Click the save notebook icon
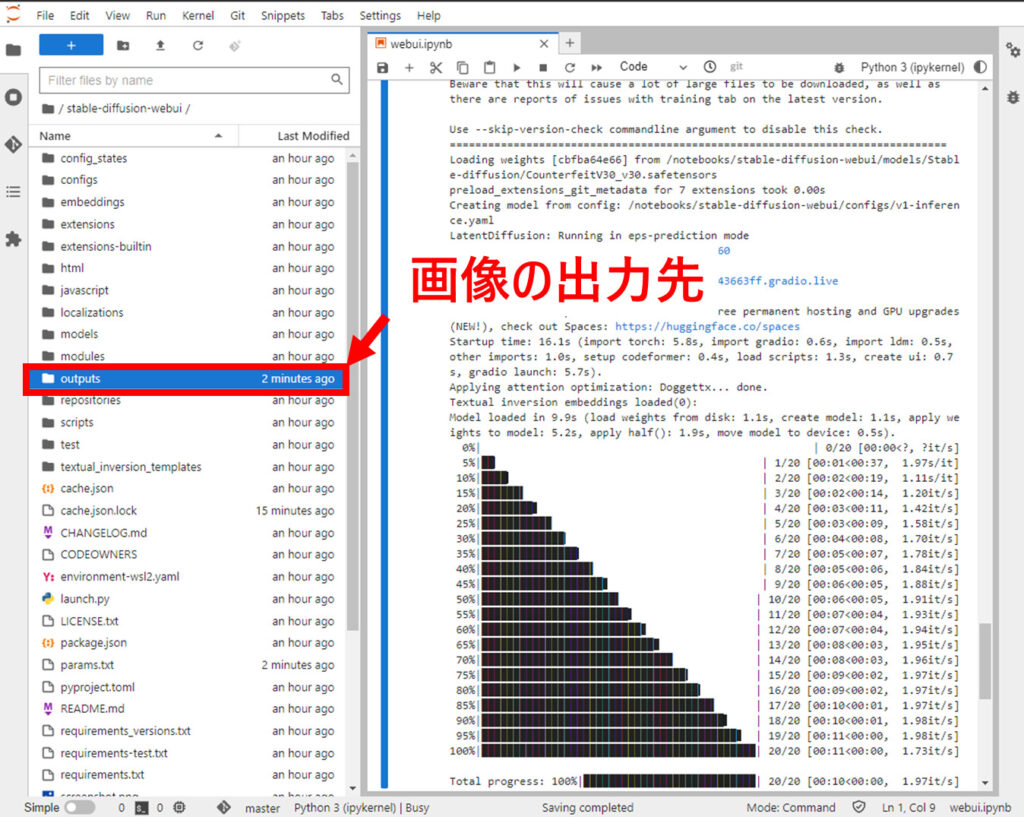The image size is (1024, 817). tap(383, 67)
